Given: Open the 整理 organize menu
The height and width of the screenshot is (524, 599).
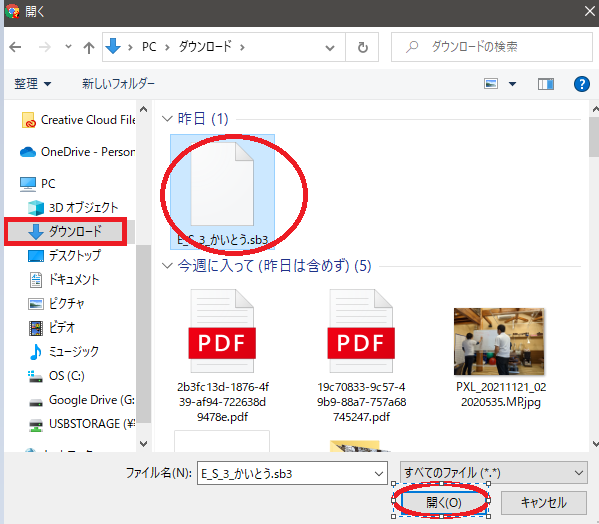Looking at the screenshot, I should [x=32, y=84].
